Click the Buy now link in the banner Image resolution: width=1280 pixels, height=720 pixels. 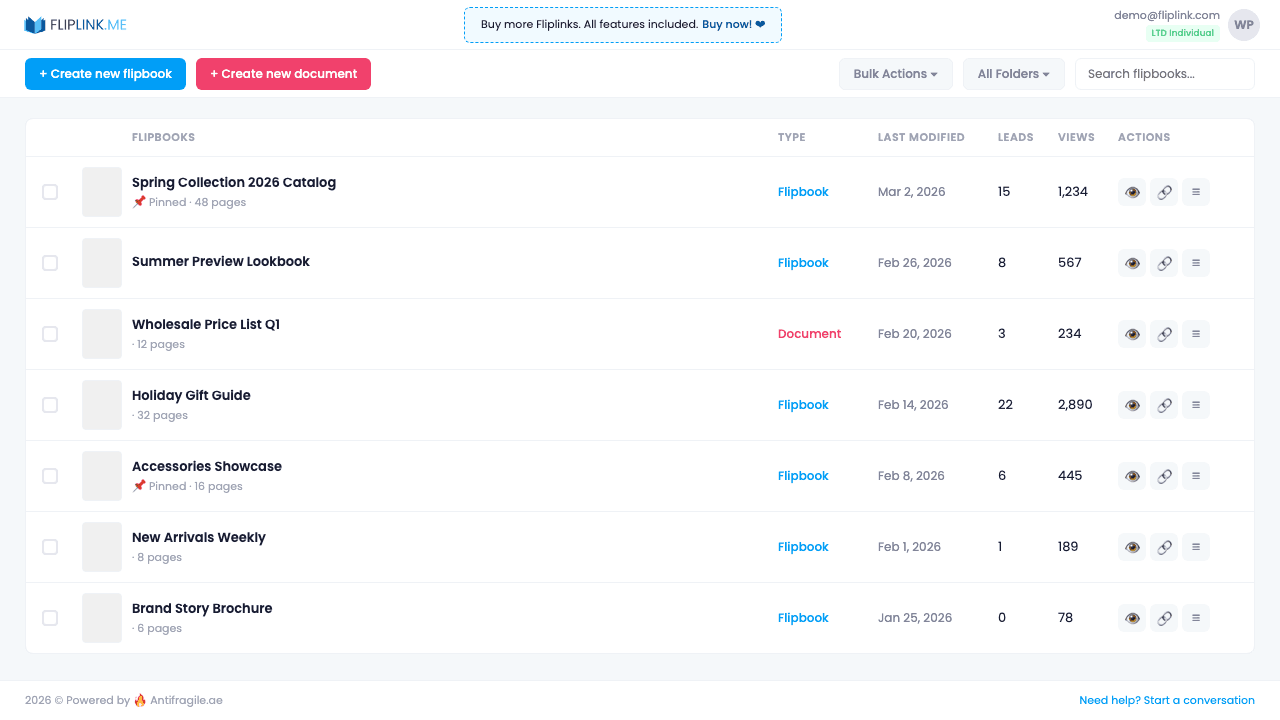(727, 24)
